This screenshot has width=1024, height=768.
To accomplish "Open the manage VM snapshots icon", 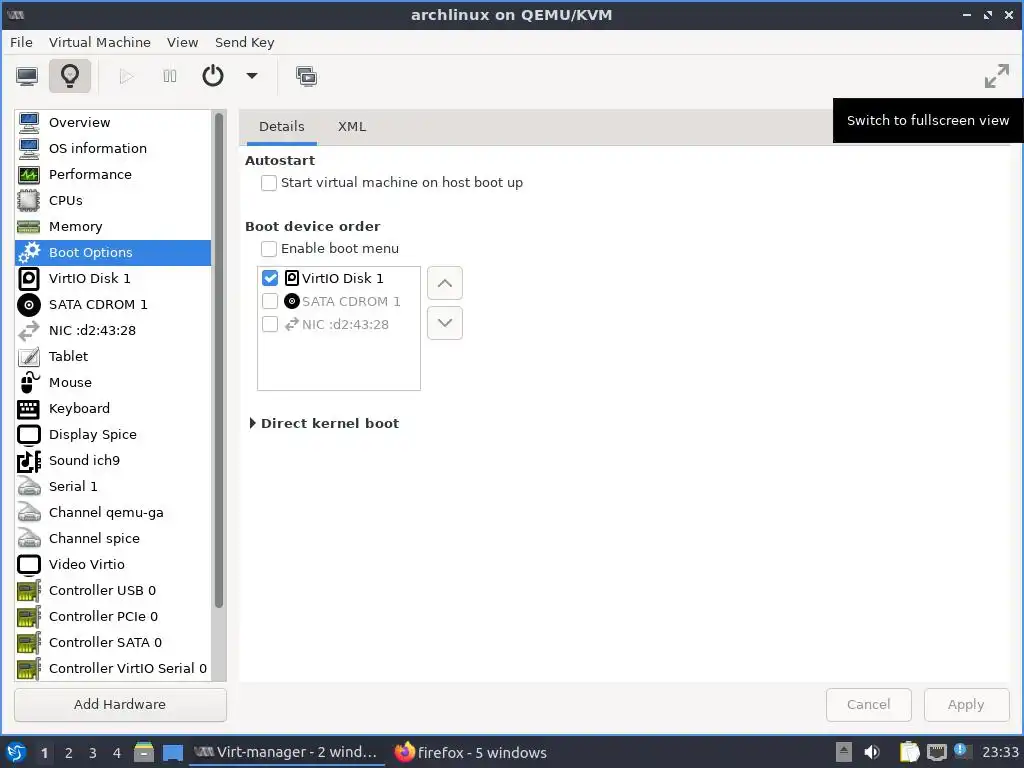I will point(306,76).
